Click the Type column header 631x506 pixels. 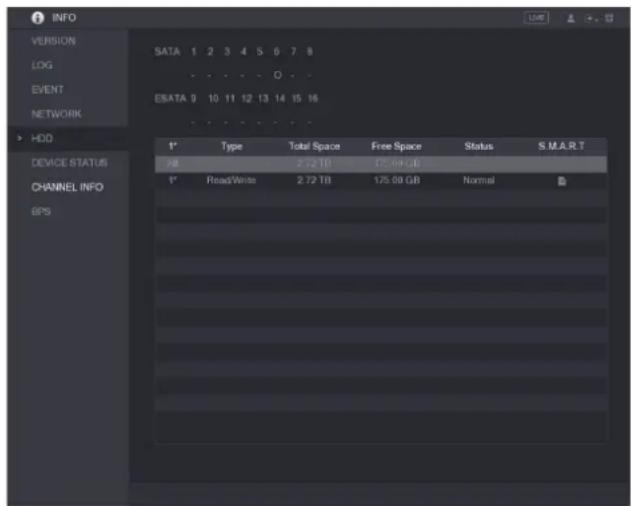[x=231, y=147]
